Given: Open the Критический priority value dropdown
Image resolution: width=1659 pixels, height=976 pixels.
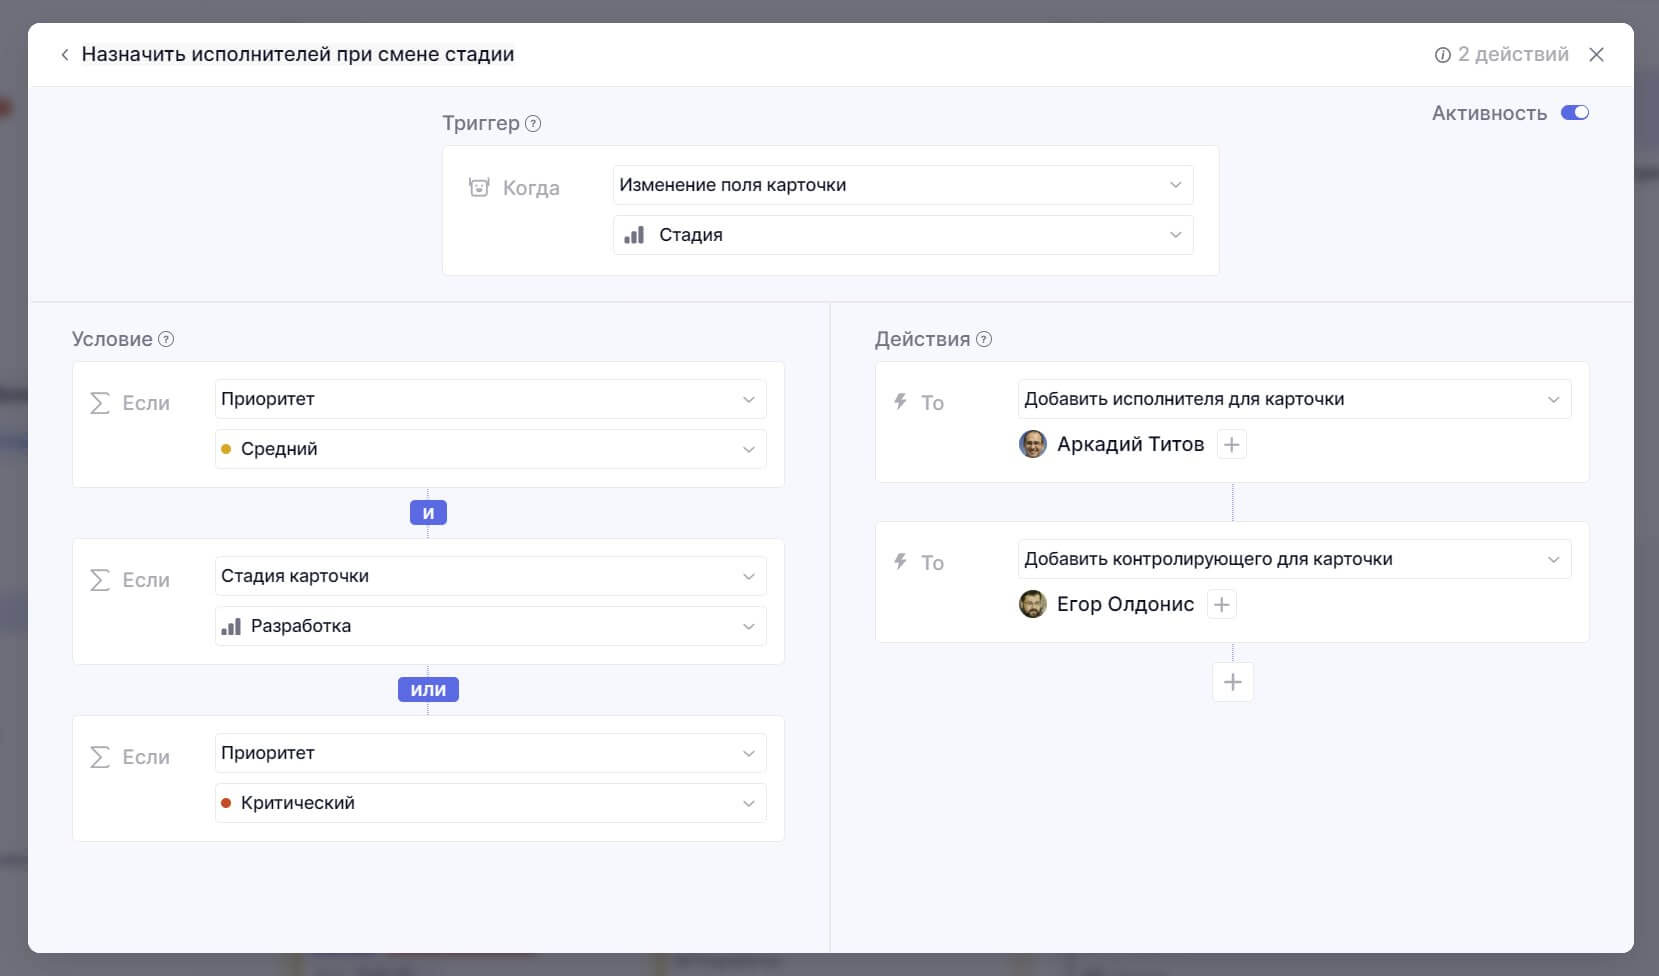Looking at the screenshot, I should pyautogui.click(x=491, y=803).
